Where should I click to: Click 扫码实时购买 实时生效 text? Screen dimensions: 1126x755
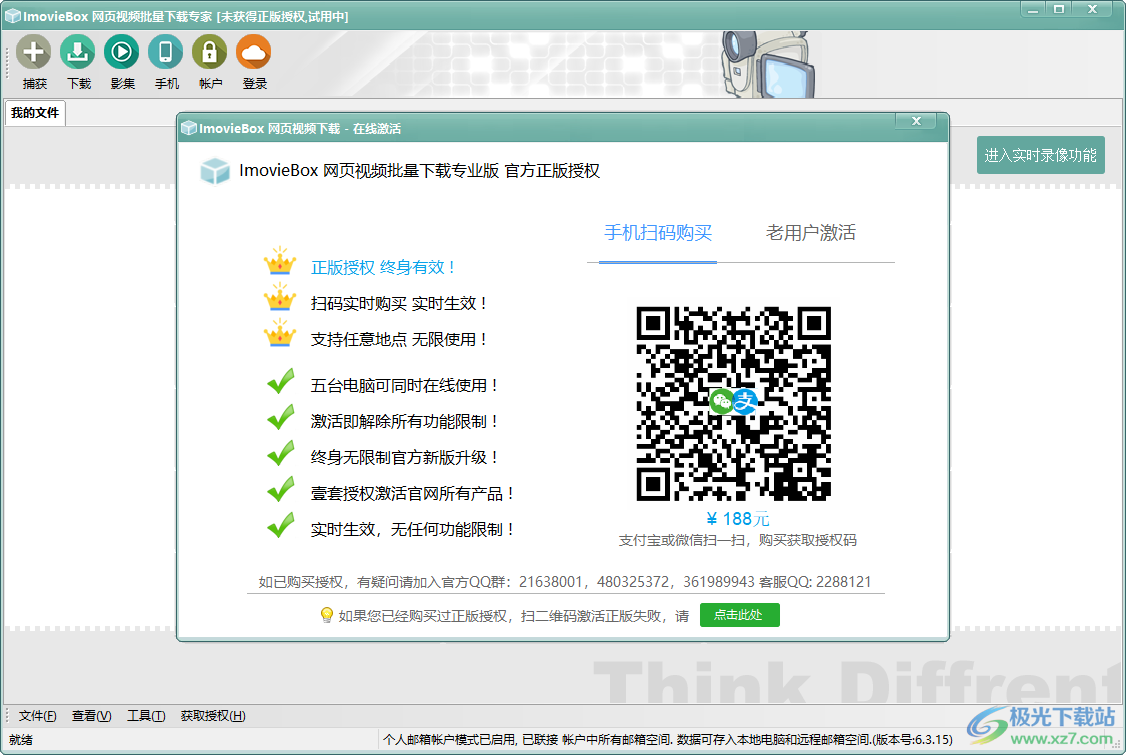399,303
